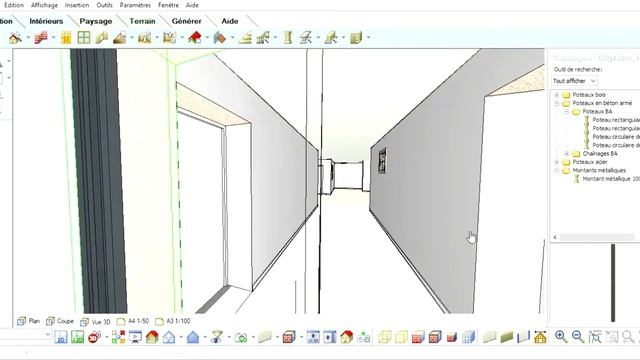Select Montant métallique item in catalog
Screen dimensions: 640x360
coord(611,179)
